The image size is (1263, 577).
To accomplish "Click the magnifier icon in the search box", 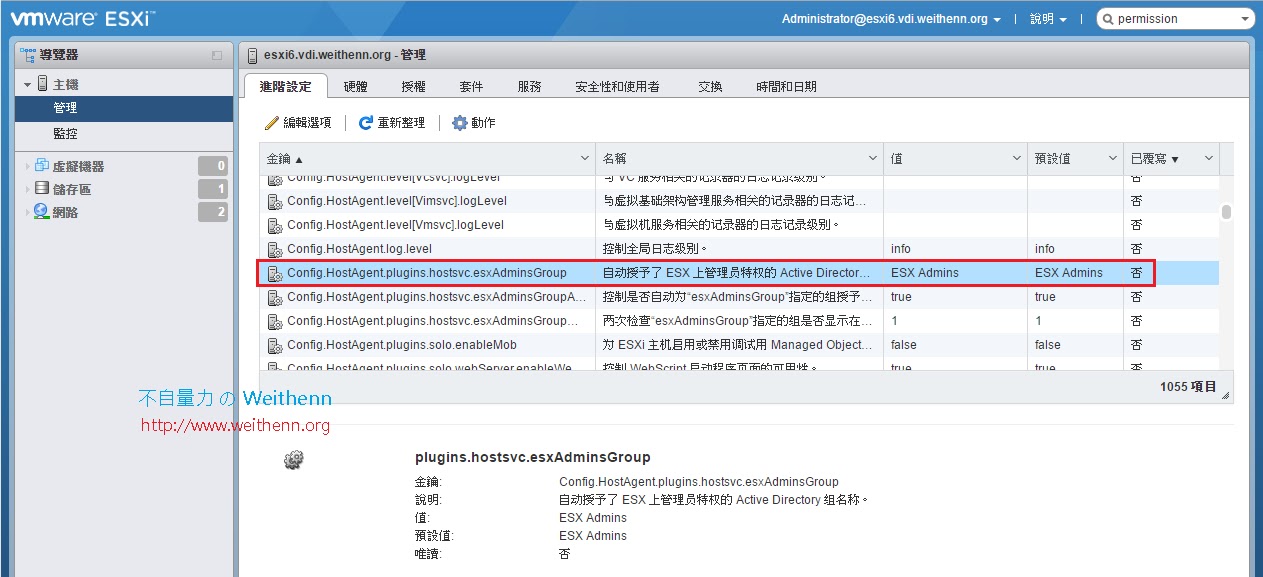I will pyautogui.click(x=1108, y=19).
